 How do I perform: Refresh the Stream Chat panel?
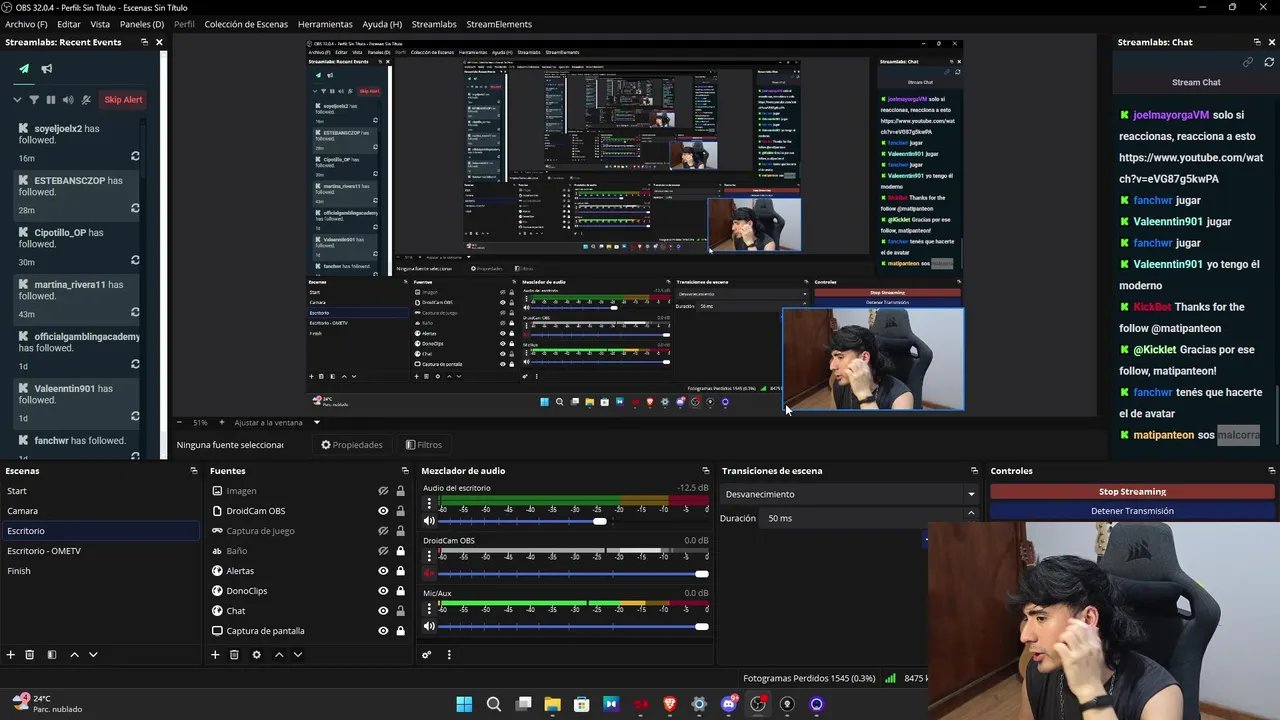click(x=1269, y=62)
